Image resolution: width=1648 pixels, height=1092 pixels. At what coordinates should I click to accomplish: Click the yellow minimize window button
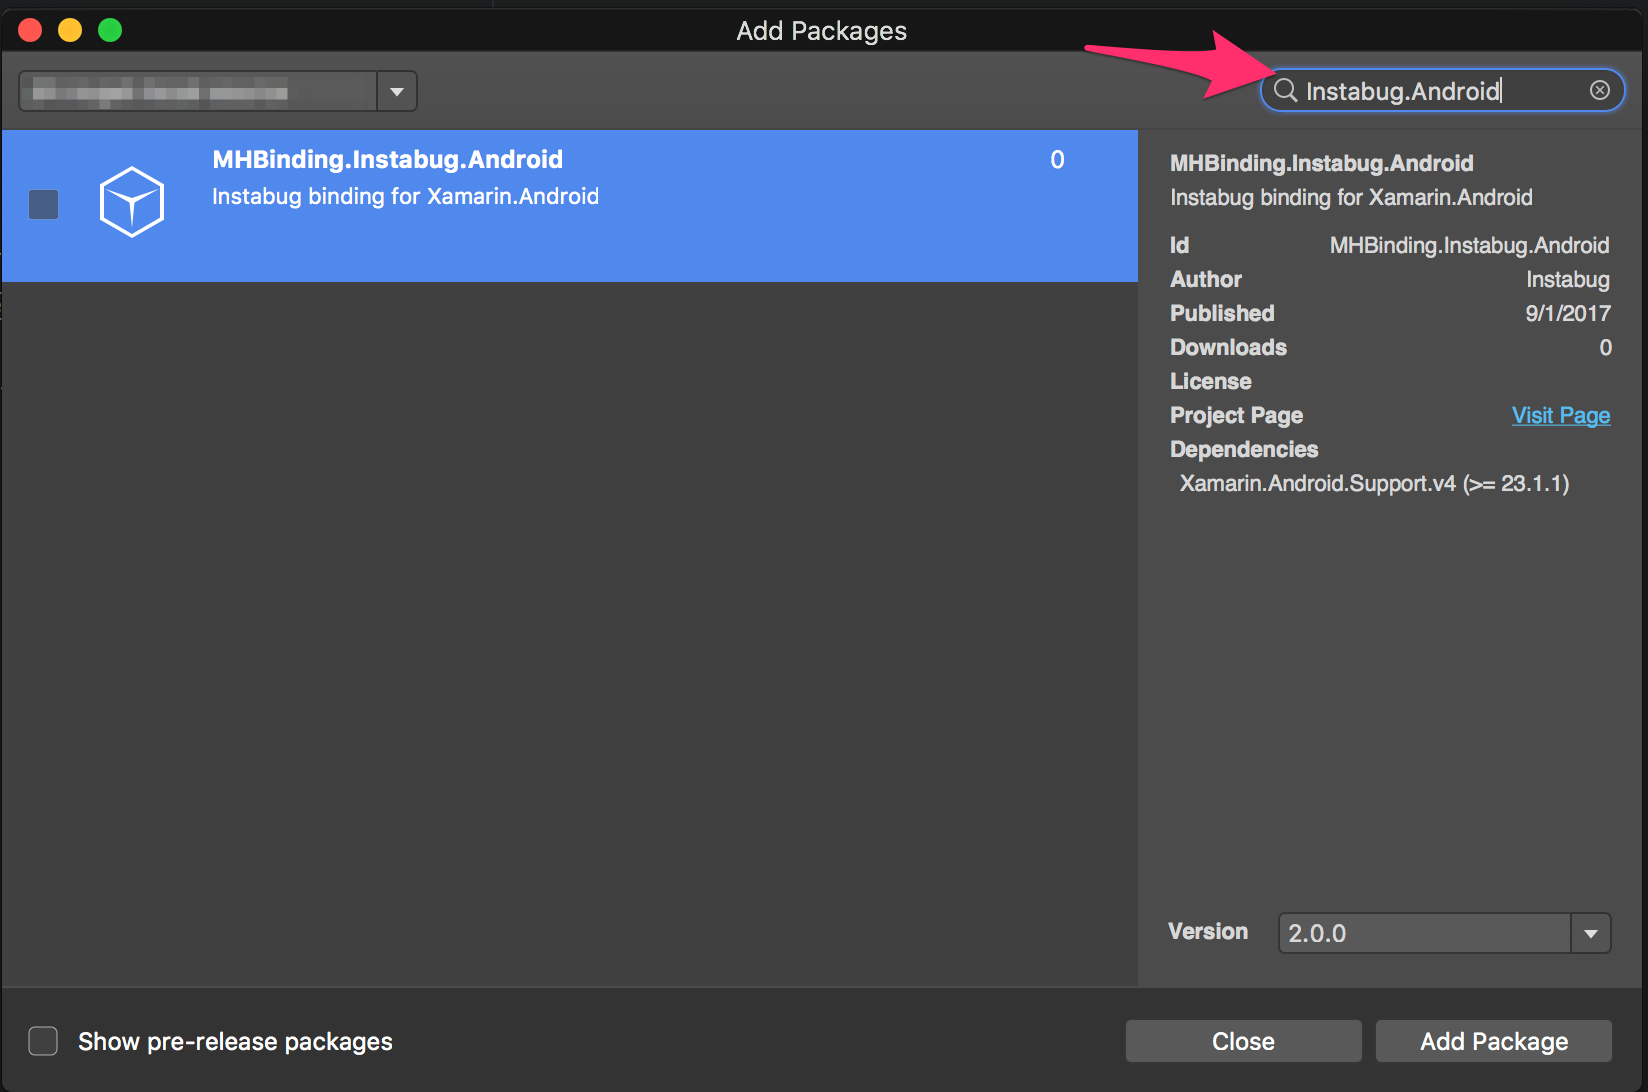[x=70, y=30]
